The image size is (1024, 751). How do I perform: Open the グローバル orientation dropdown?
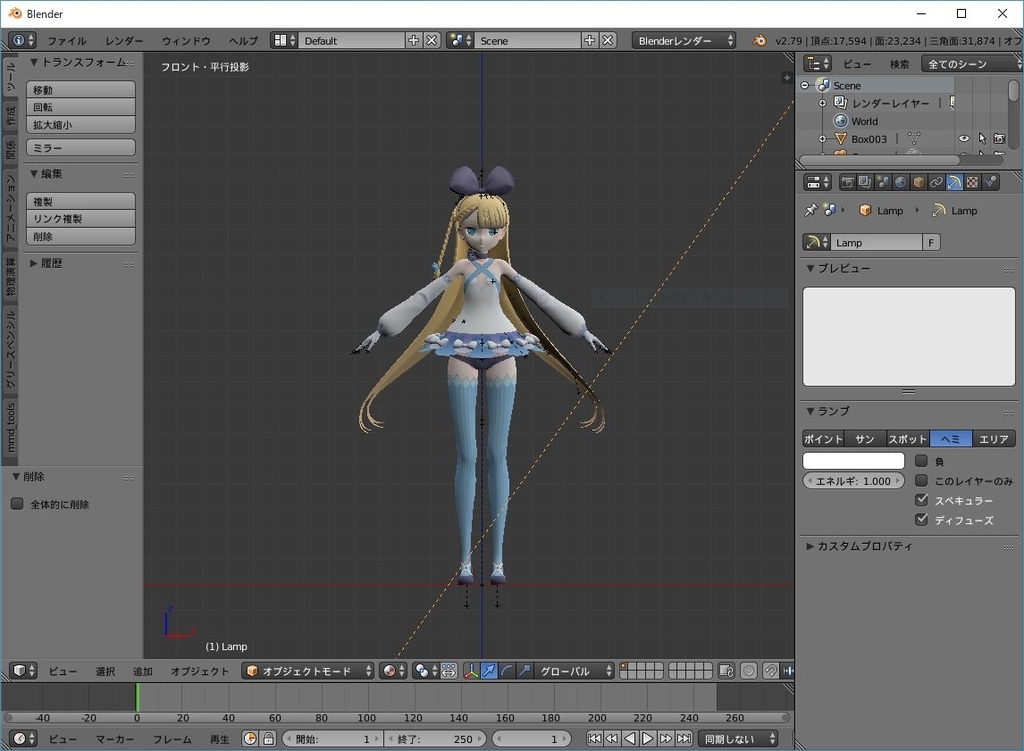point(574,671)
